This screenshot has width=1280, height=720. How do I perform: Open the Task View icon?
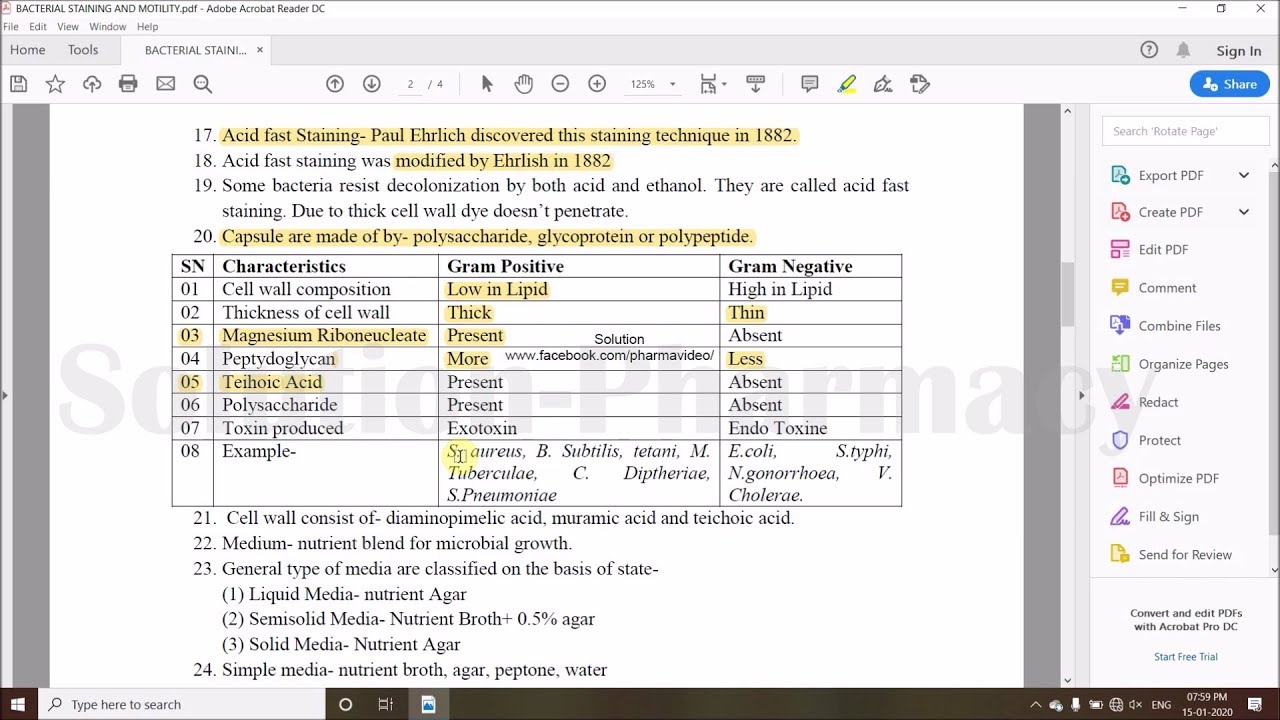(x=386, y=705)
